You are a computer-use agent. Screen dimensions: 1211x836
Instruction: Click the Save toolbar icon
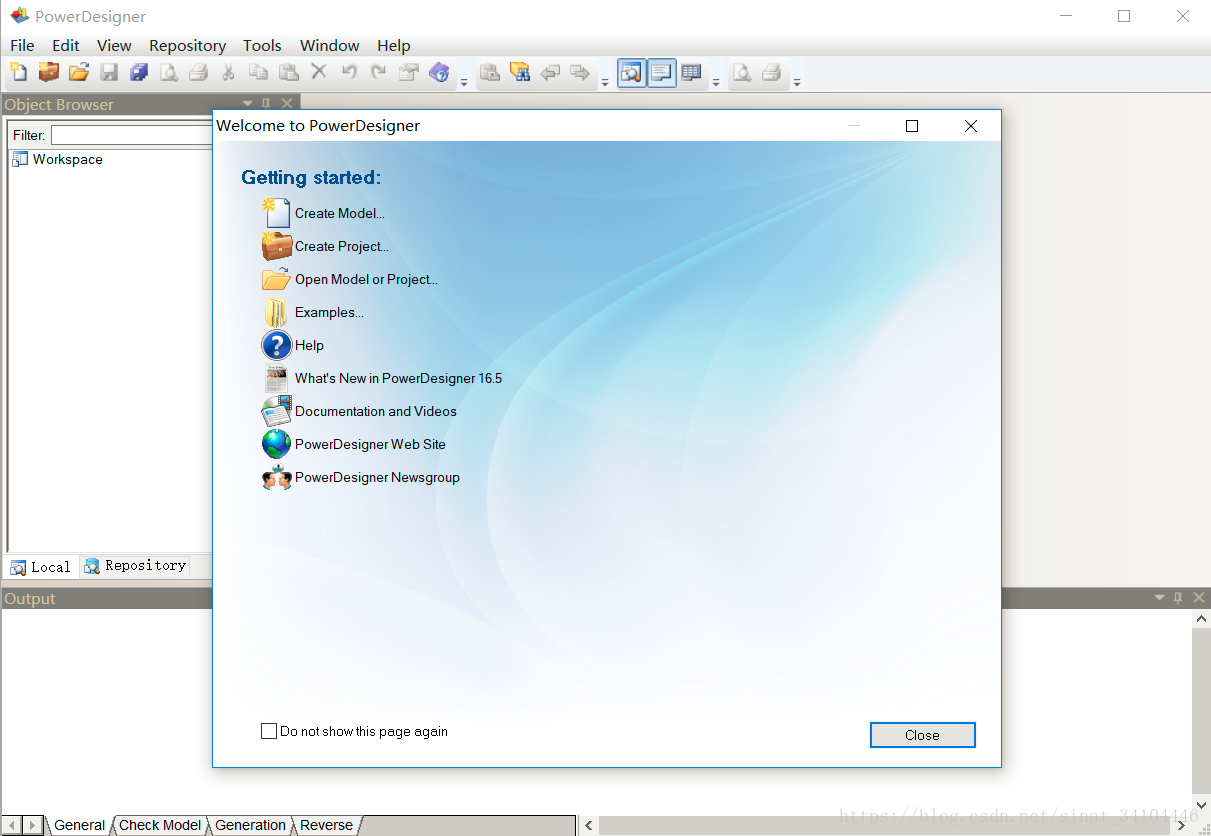point(109,72)
